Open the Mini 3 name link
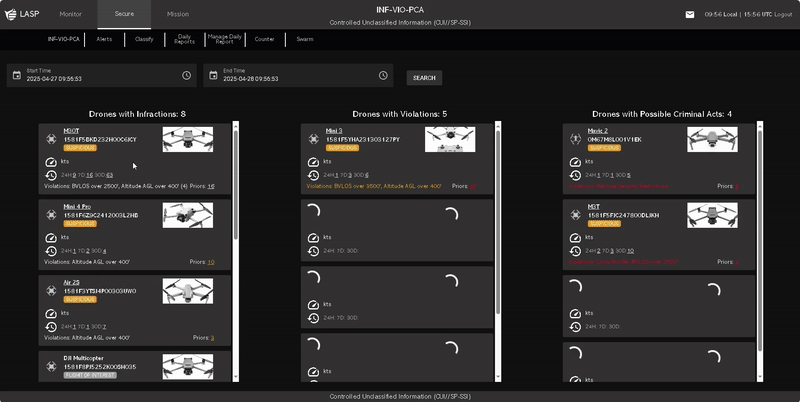Viewport: 800px width, 402px height. point(334,131)
